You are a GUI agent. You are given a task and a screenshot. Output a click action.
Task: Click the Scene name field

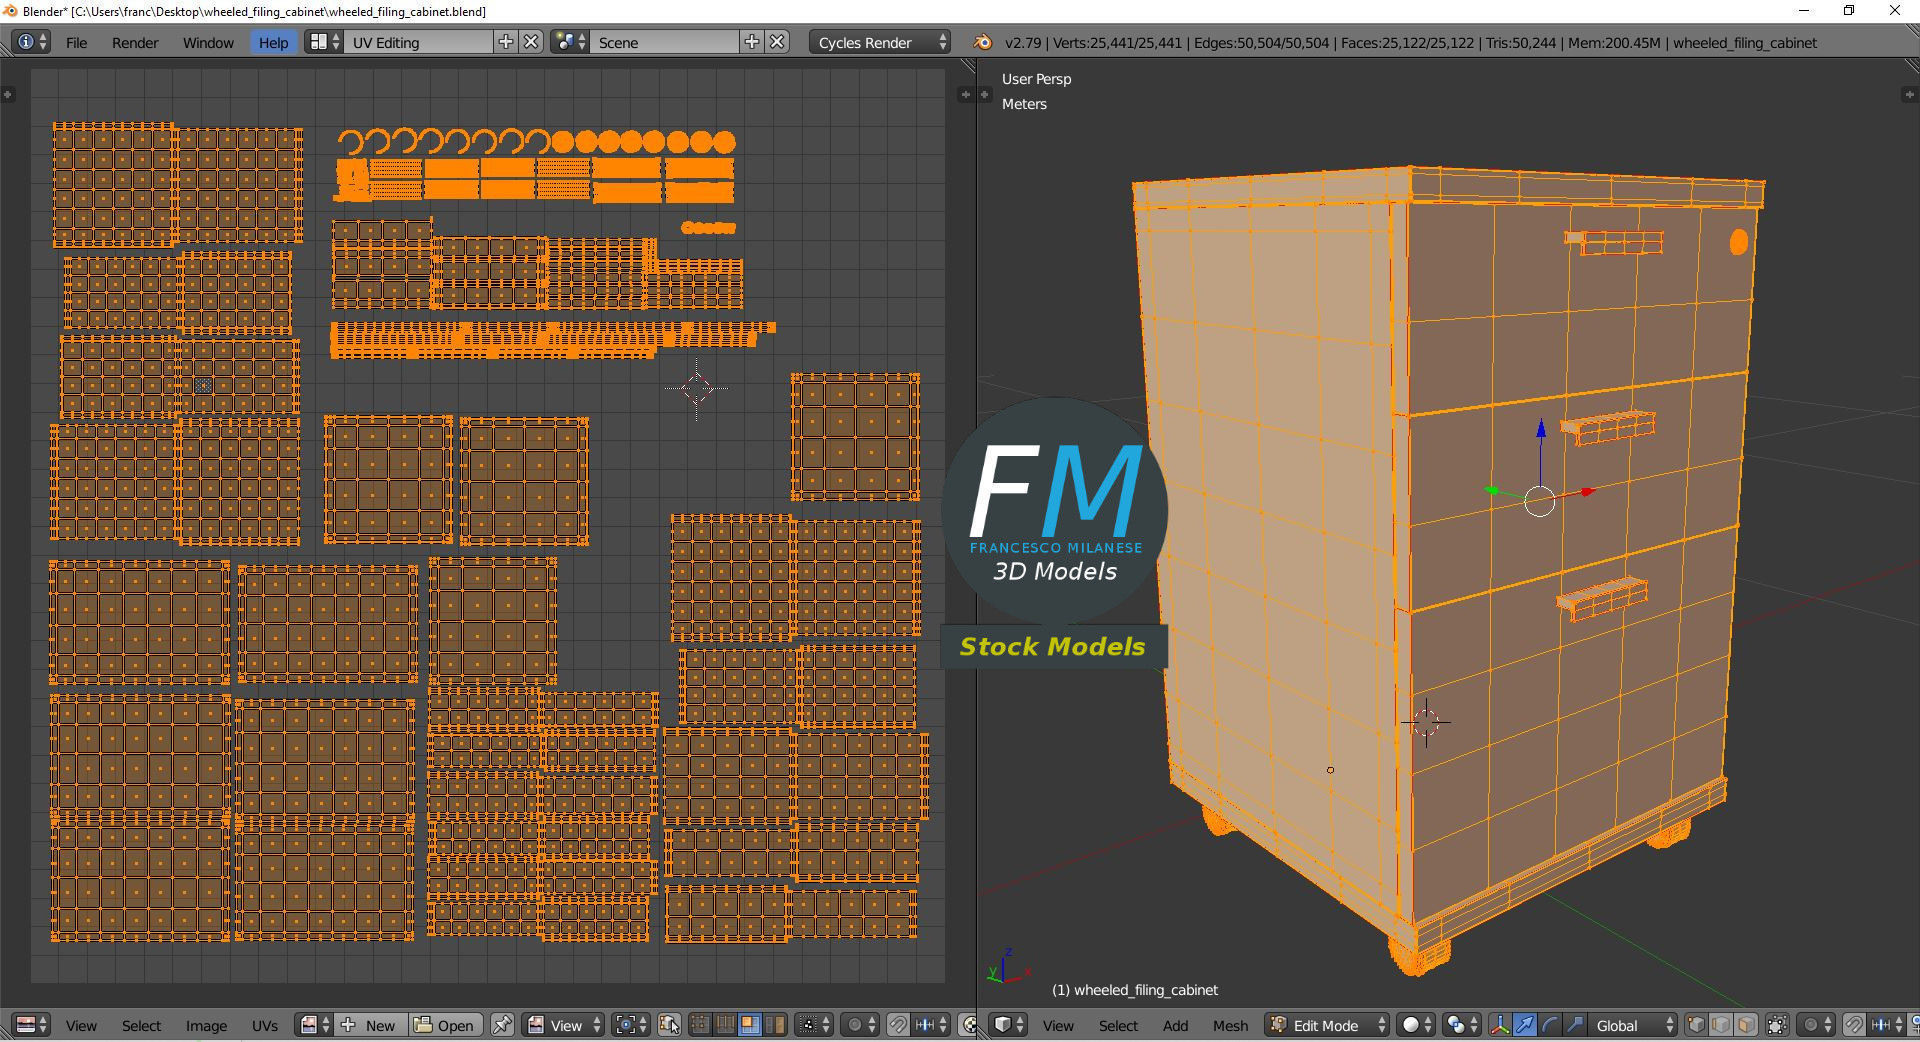point(664,42)
